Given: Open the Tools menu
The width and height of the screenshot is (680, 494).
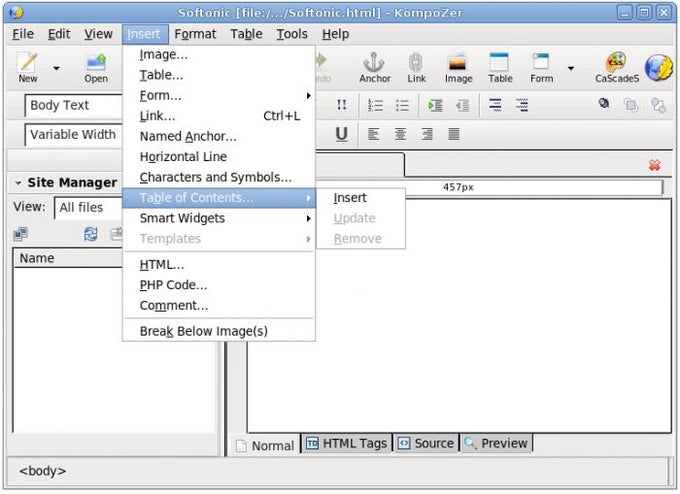Looking at the screenshot, I should coord(292,34).
